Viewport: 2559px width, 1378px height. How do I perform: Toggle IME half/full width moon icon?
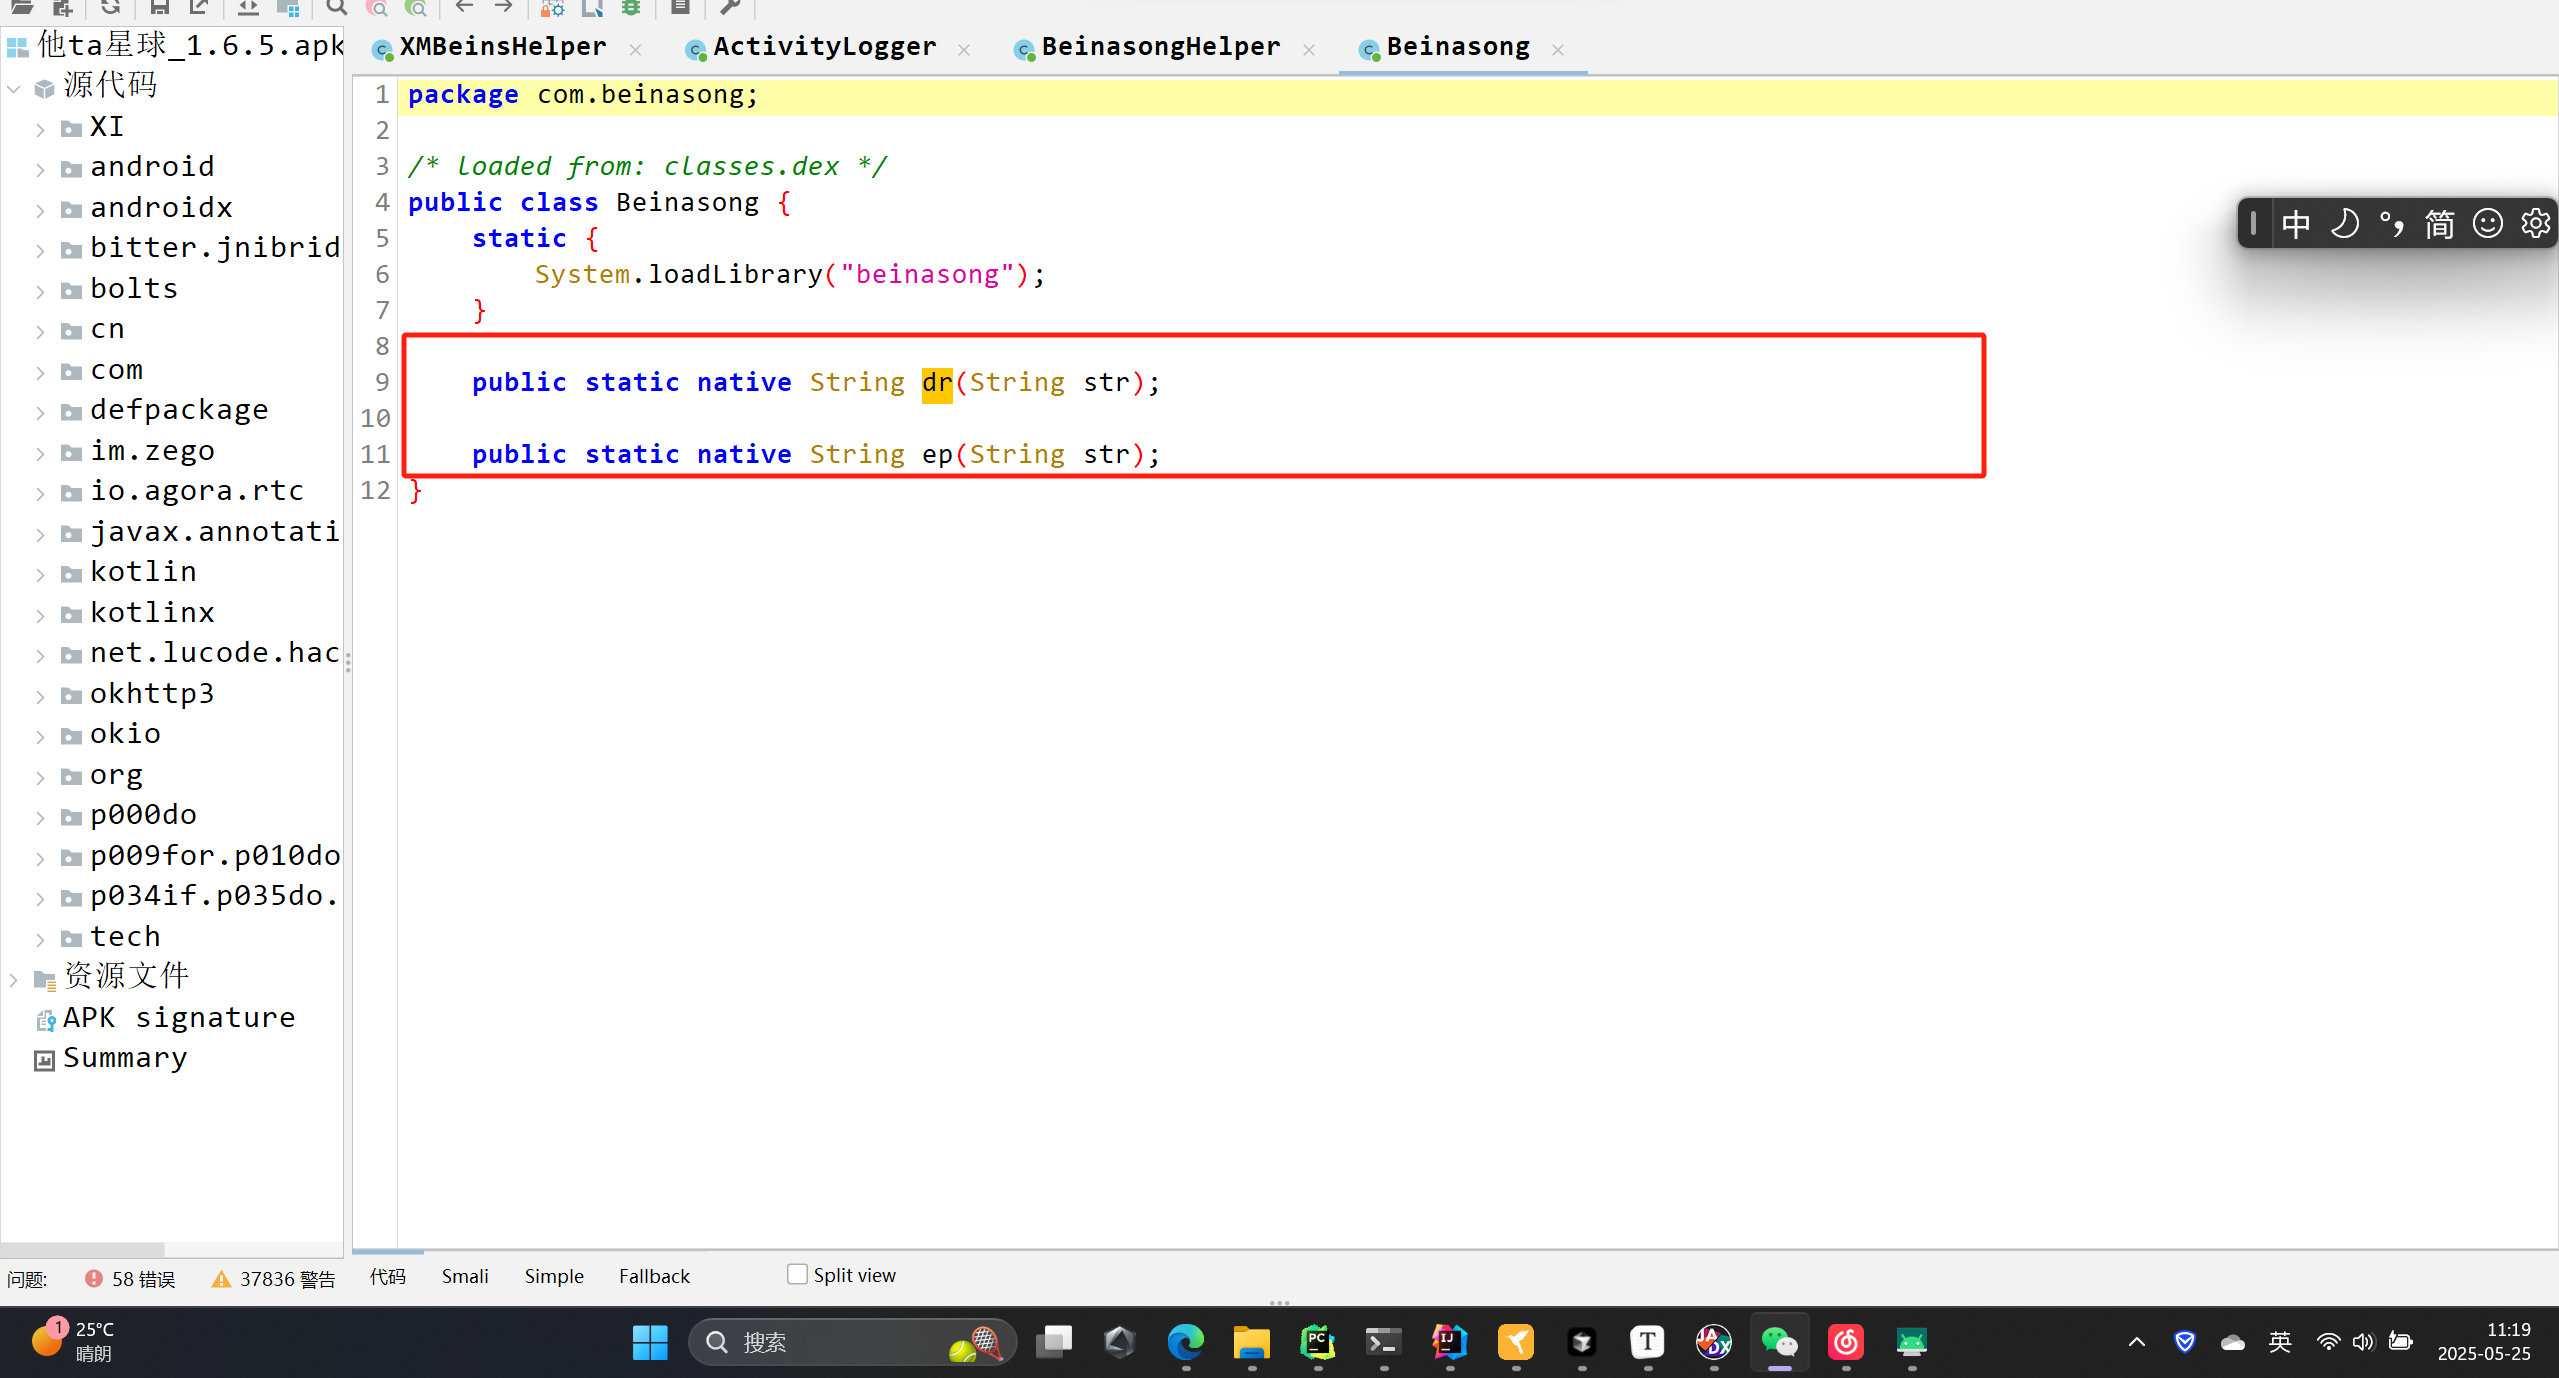[x=2344, y=223]
